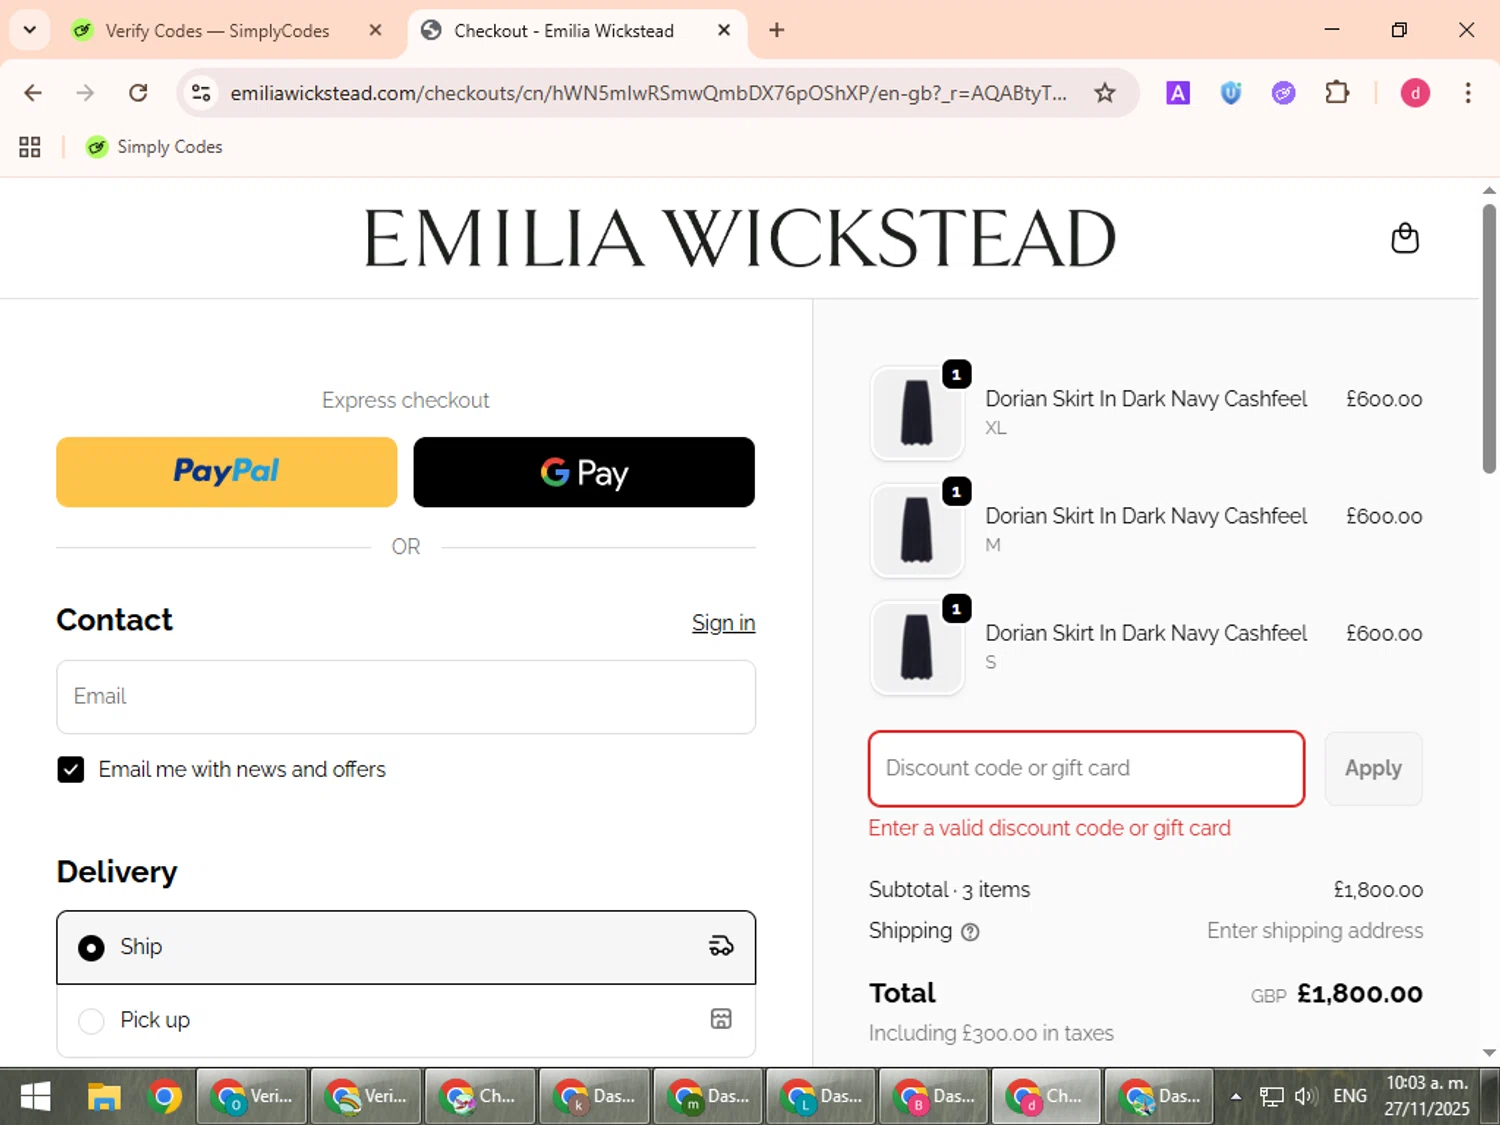Open the purple A extension icon
This screenshot has width=1500, height=1125.
pos(1178,93)
